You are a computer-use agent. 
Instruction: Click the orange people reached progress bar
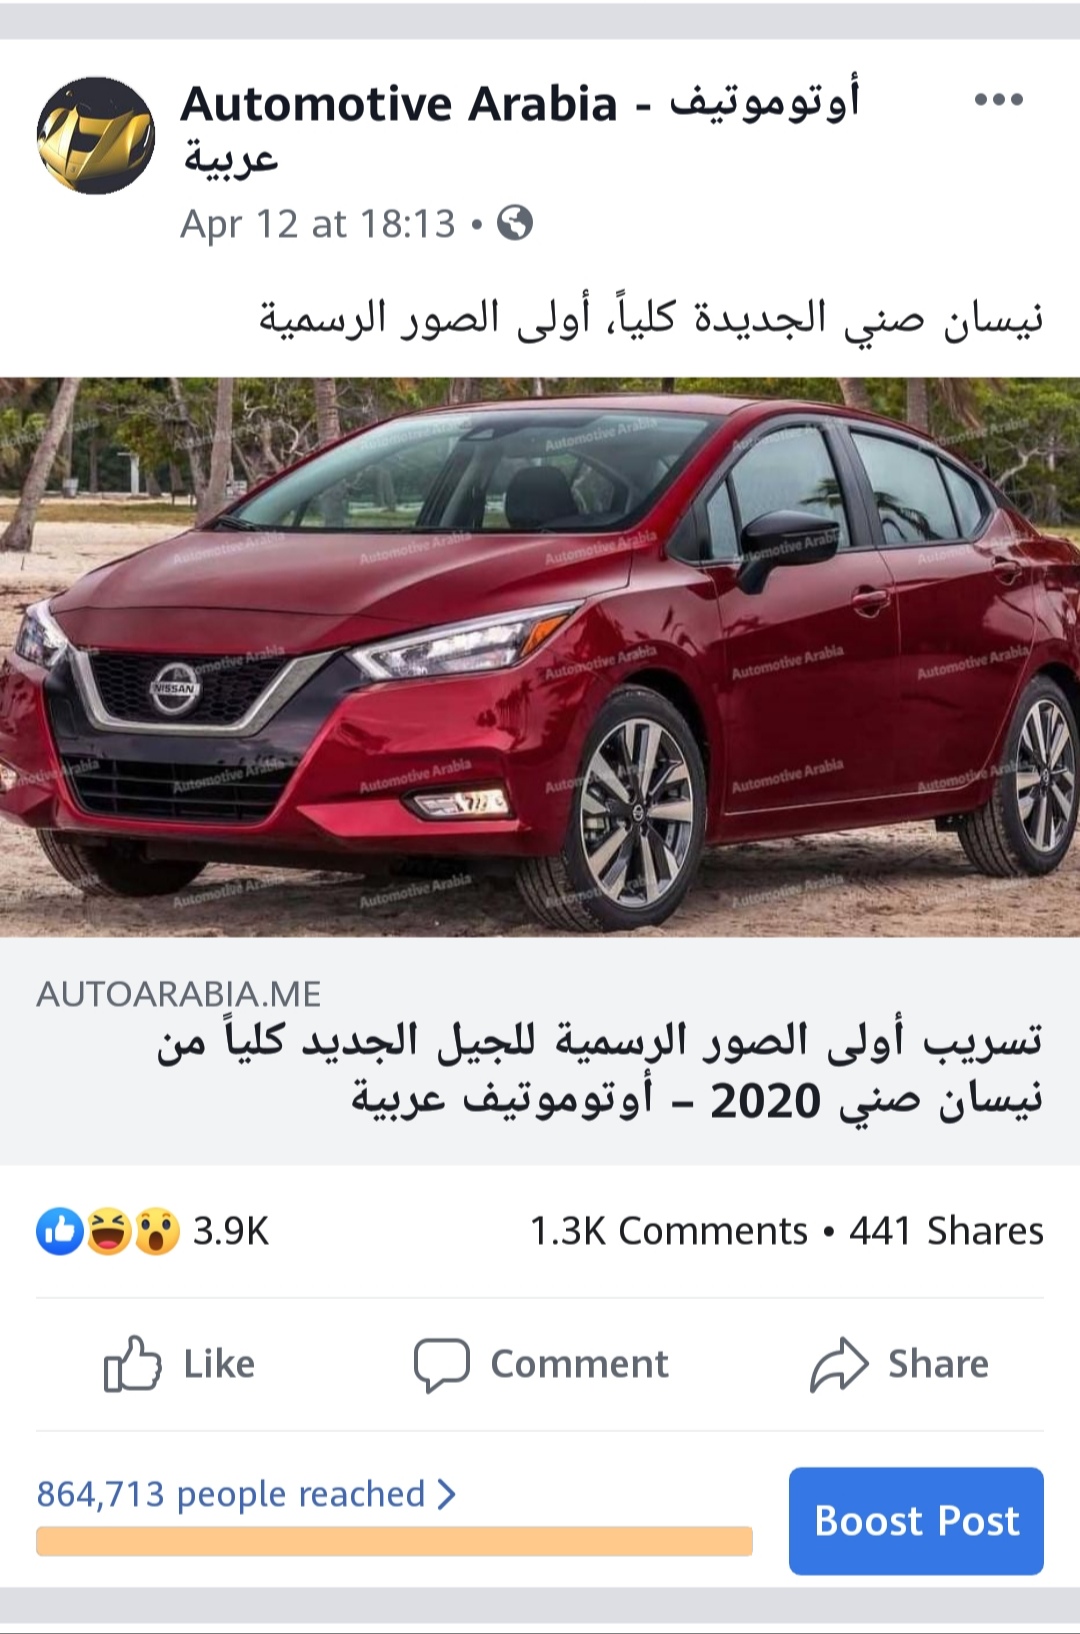(394, 1541)
